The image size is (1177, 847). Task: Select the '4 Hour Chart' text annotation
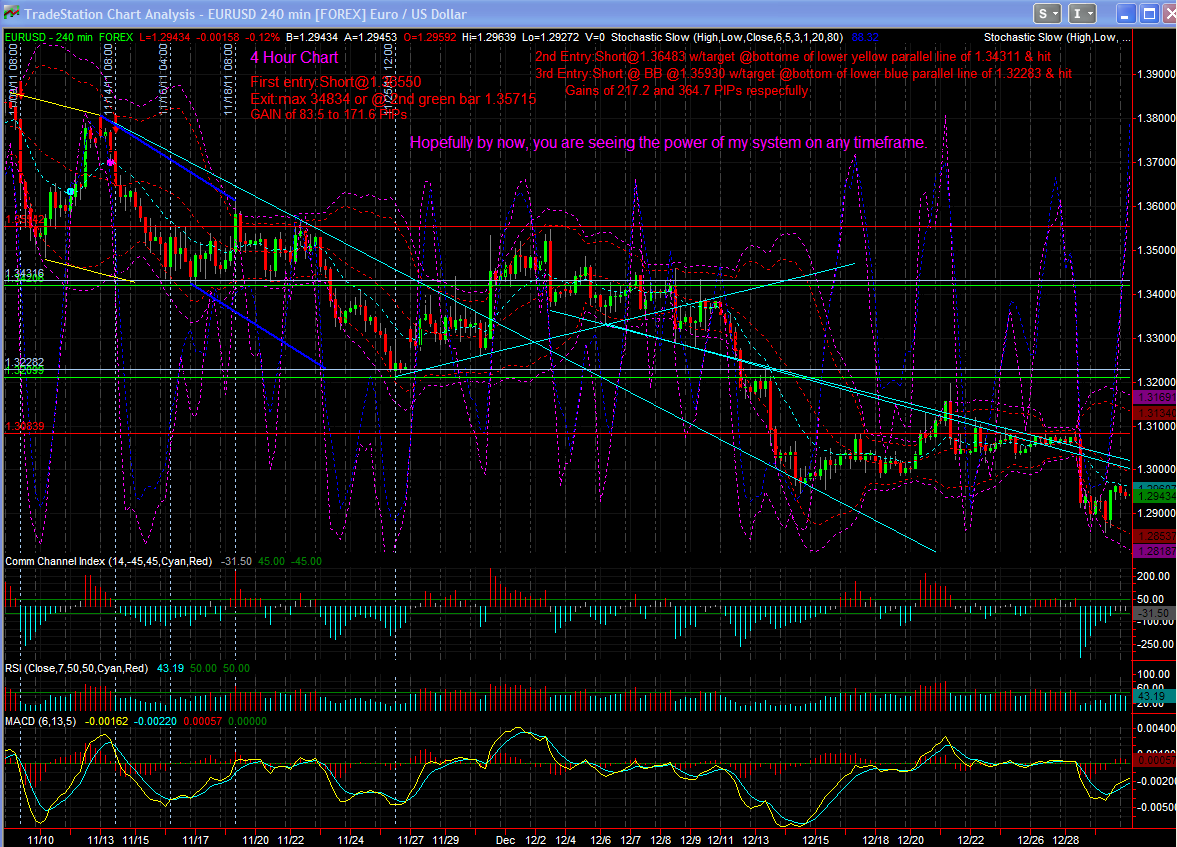(294, 58)
